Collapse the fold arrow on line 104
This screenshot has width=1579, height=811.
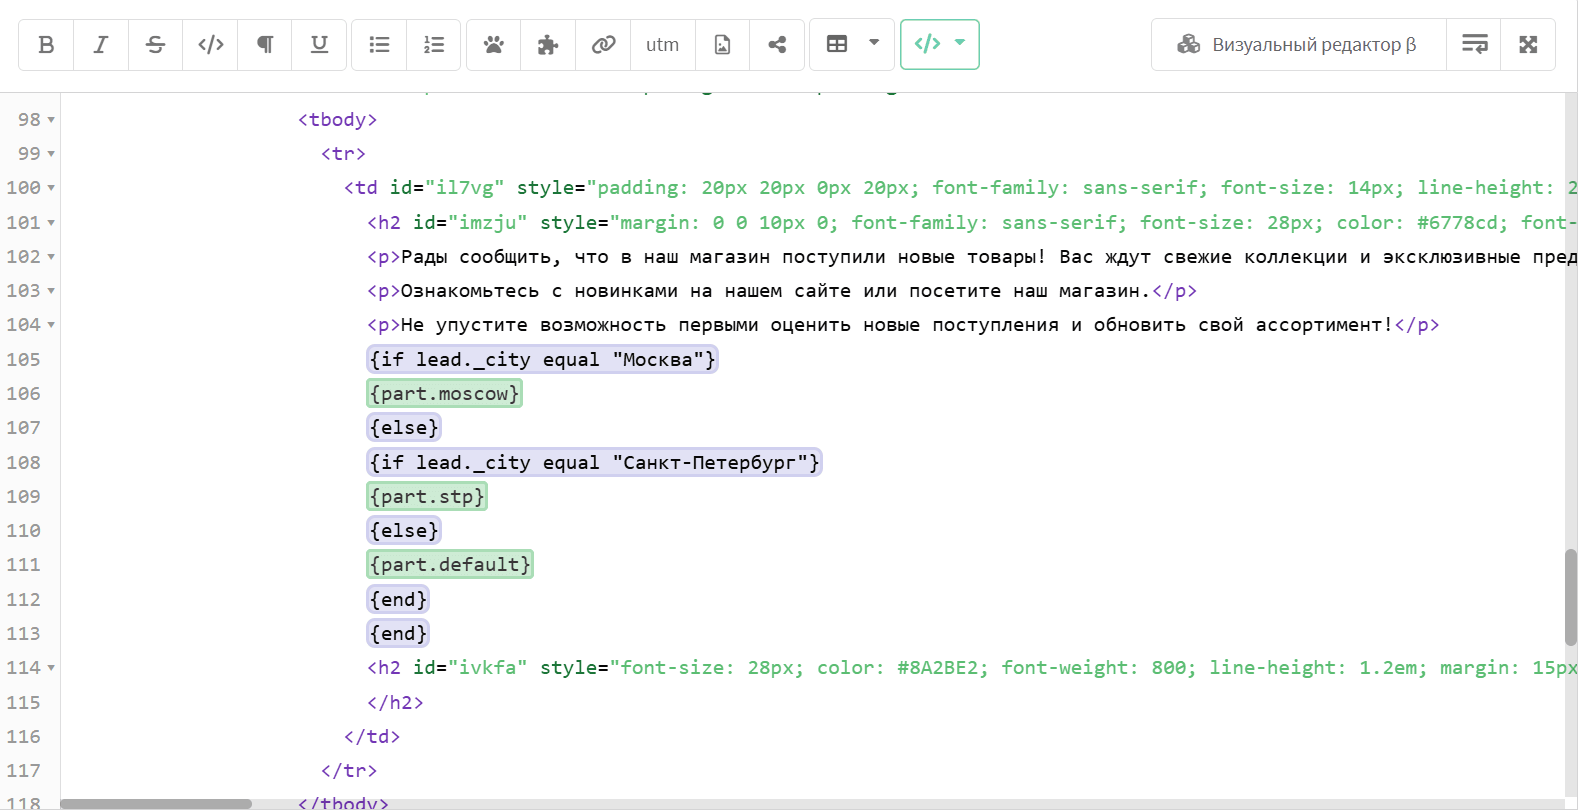tap(51, 325)
